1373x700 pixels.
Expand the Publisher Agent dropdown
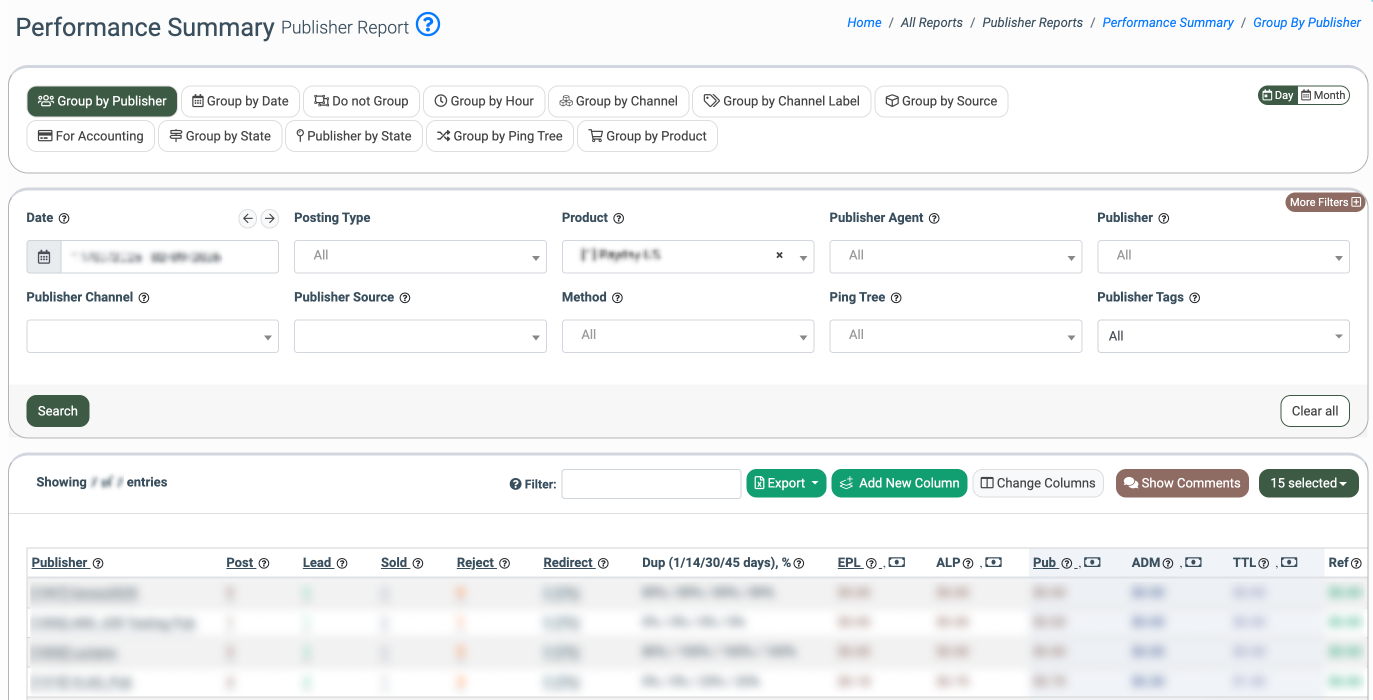(955, 257)
